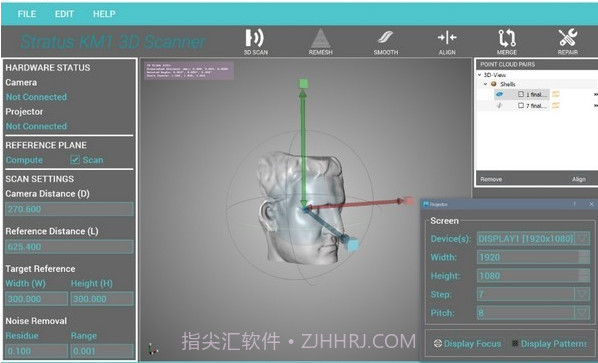Check the box for 7 final shell
The image size is (598, 363).
521,105
